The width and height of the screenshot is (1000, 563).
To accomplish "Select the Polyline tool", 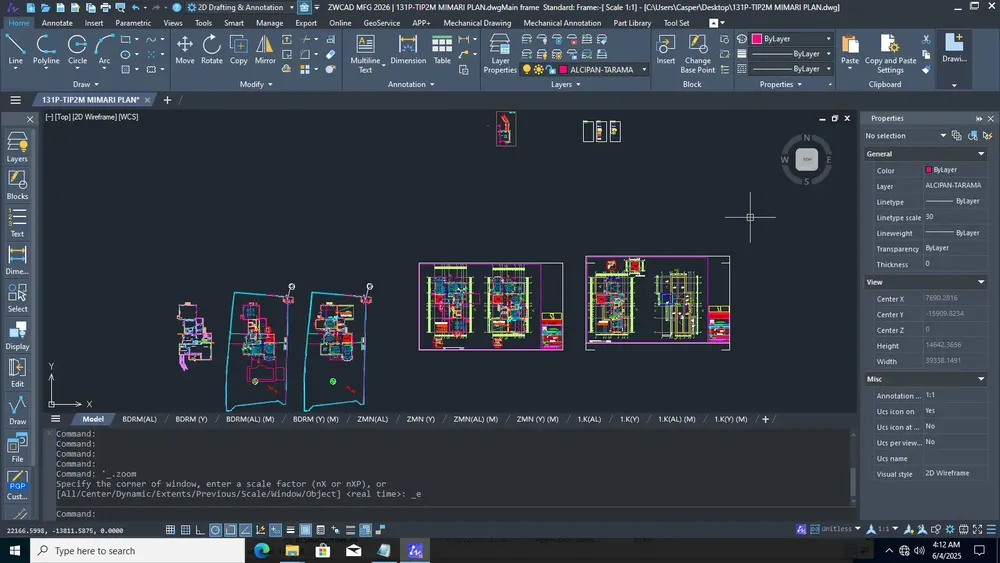I will [45, 50].
